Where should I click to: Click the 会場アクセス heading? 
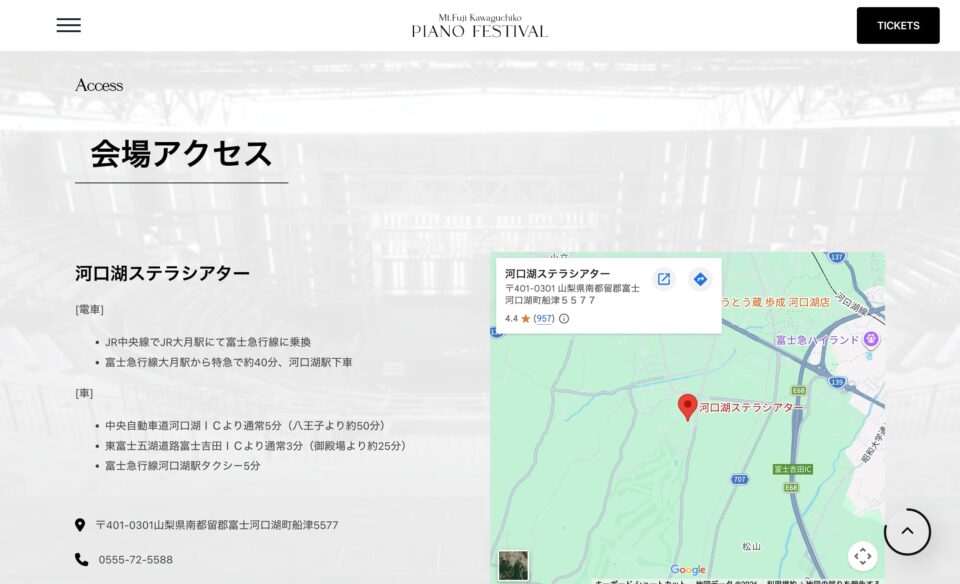pyautogui.click(x=181, y=154)
